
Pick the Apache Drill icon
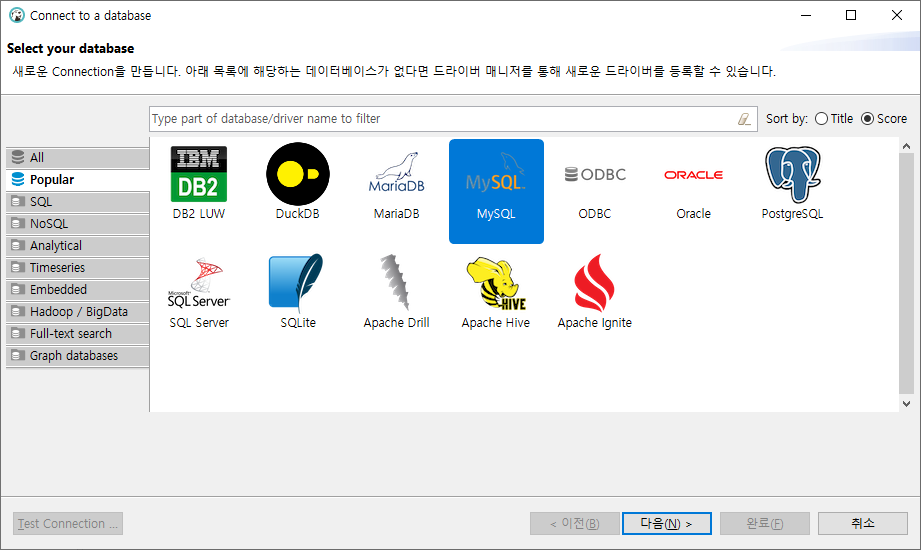395,282
